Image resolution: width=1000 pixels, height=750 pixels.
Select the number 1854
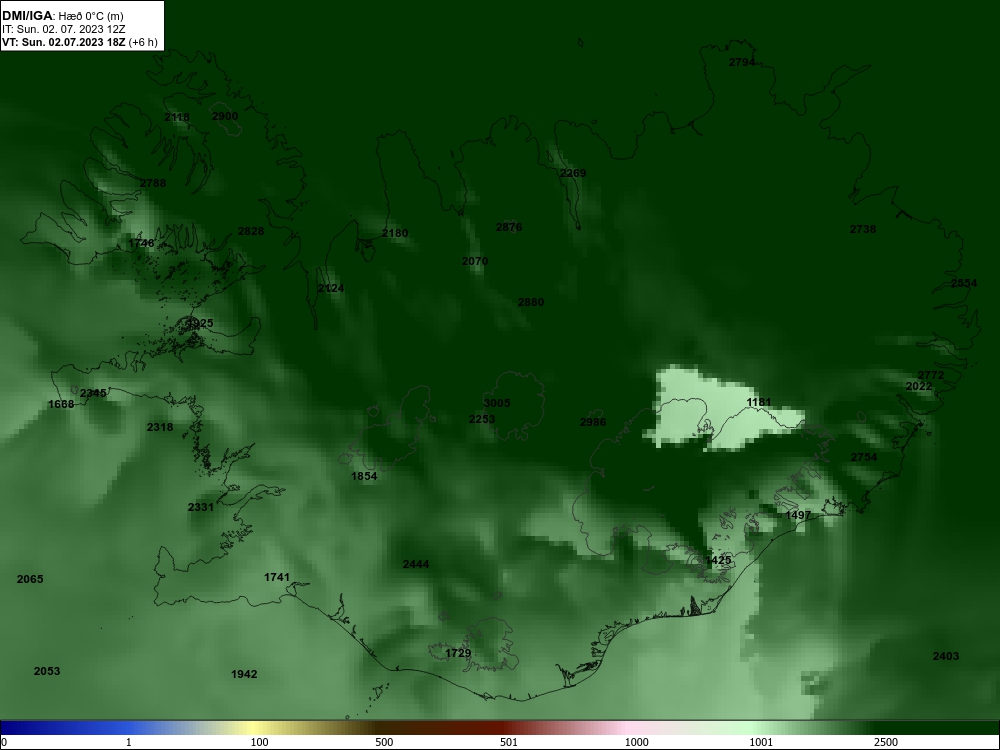point(364,476)
